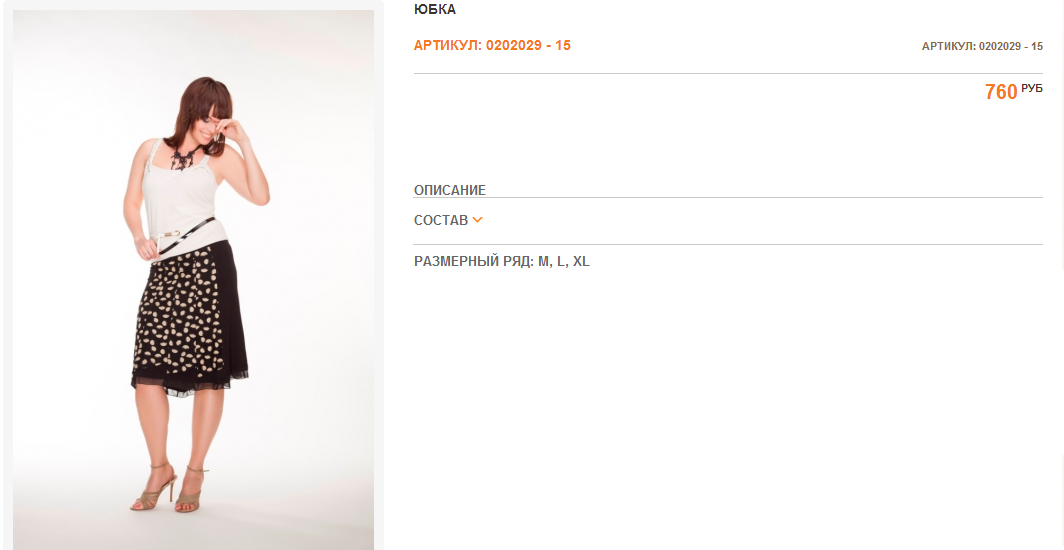Click the РАЗМЕРНЫЙ РЯД label
Screen dimensions: 1064x550
474,261
